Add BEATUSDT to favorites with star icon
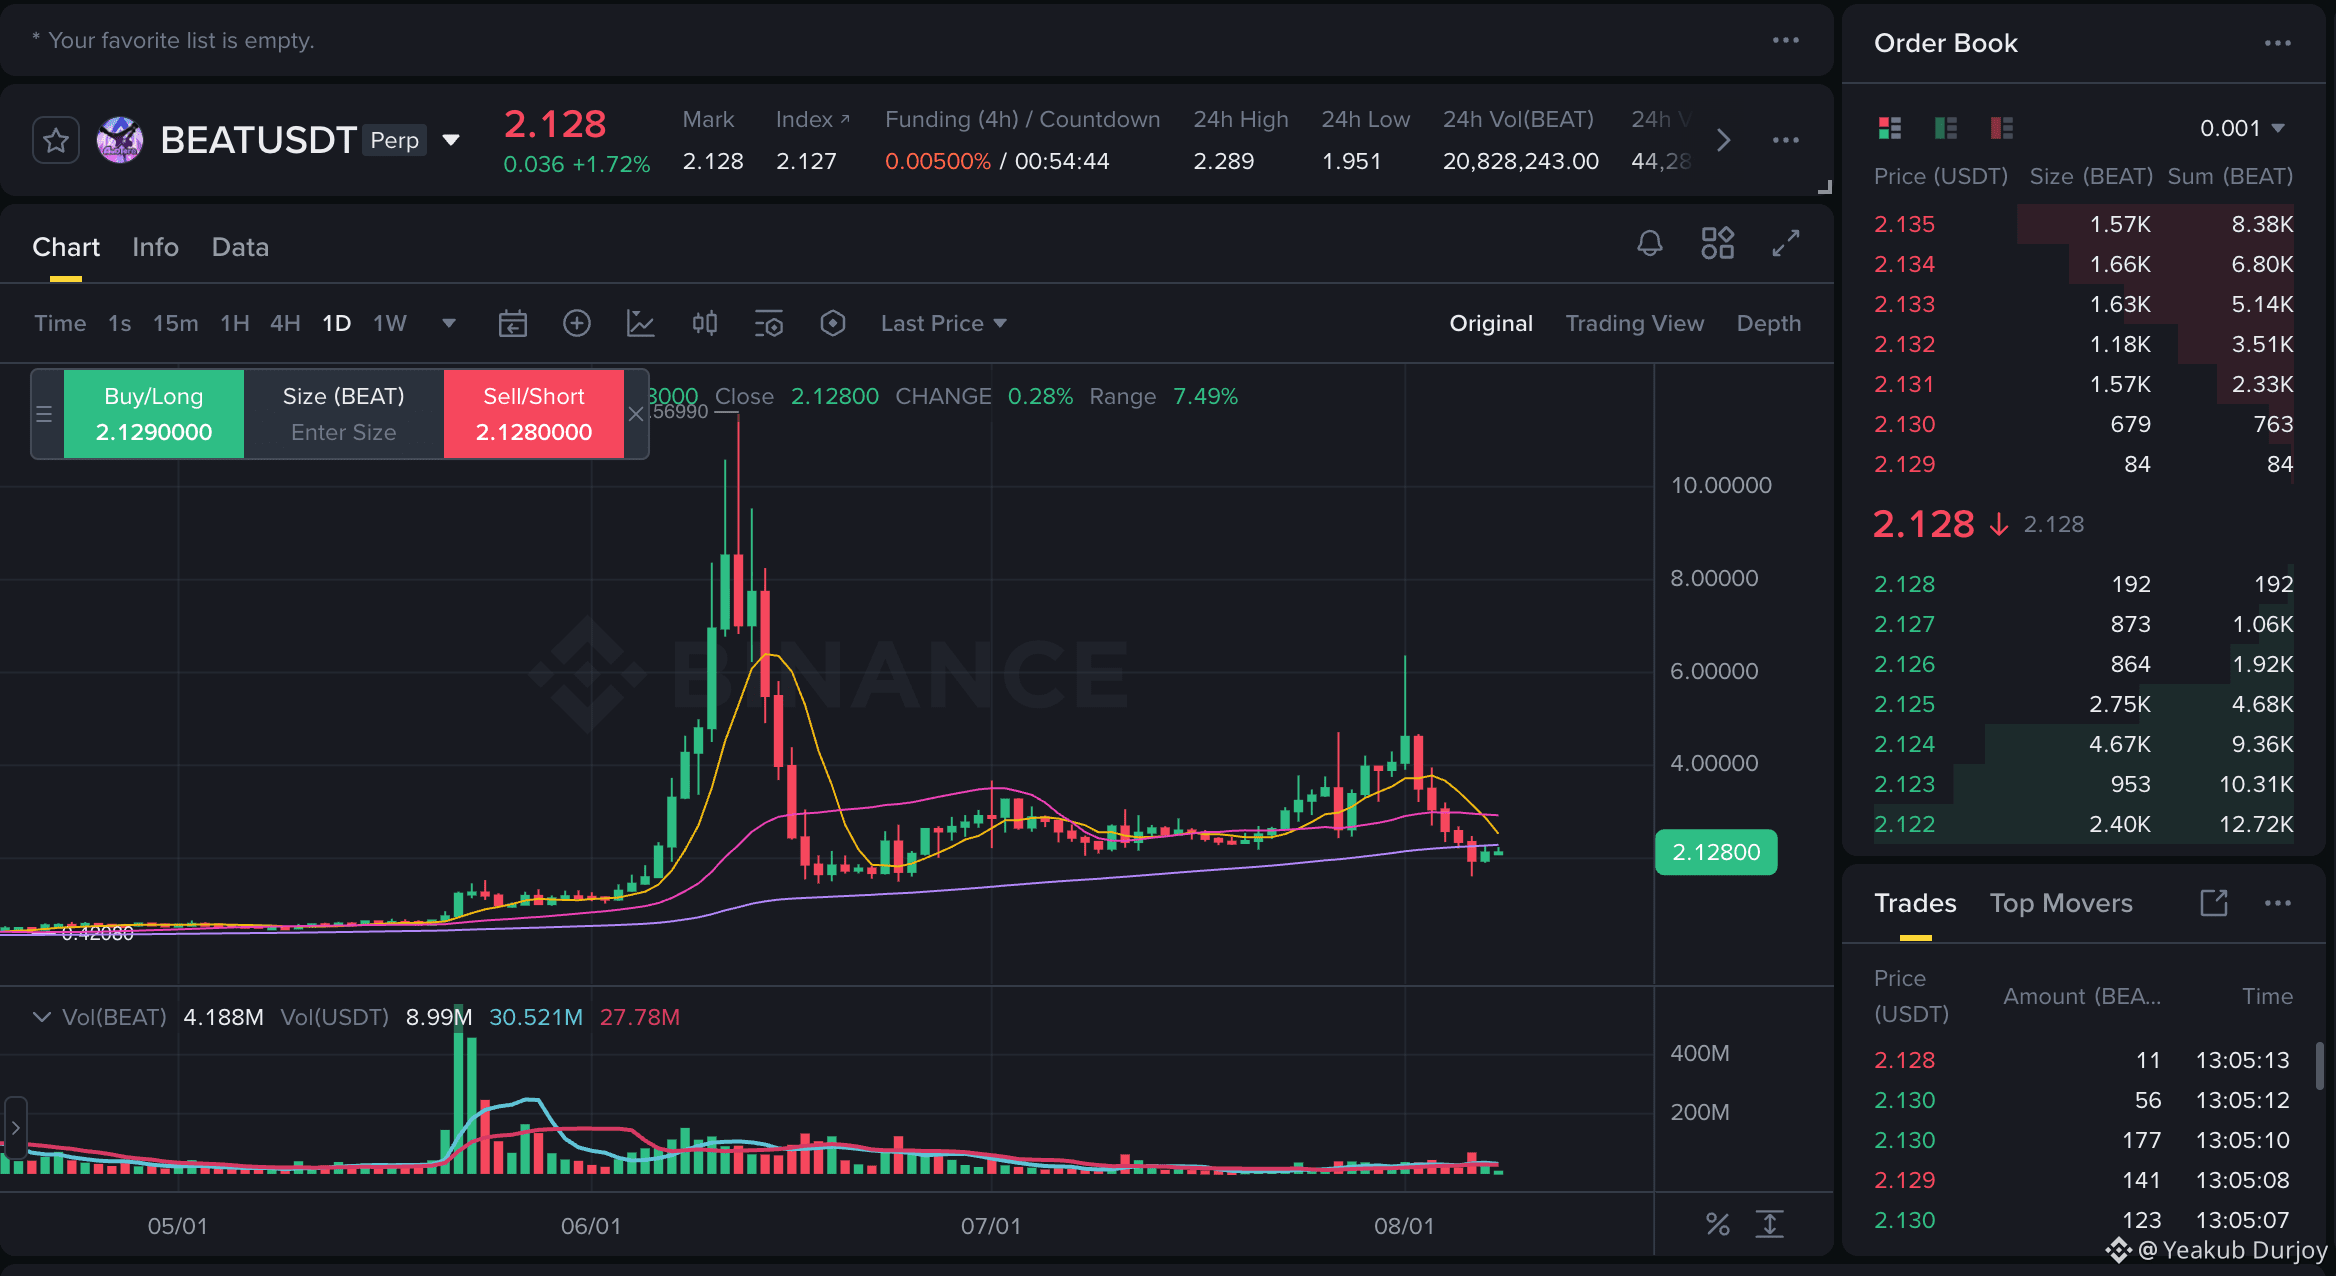The height and width of the screenshot is (1276, 2336). point(56,140)
